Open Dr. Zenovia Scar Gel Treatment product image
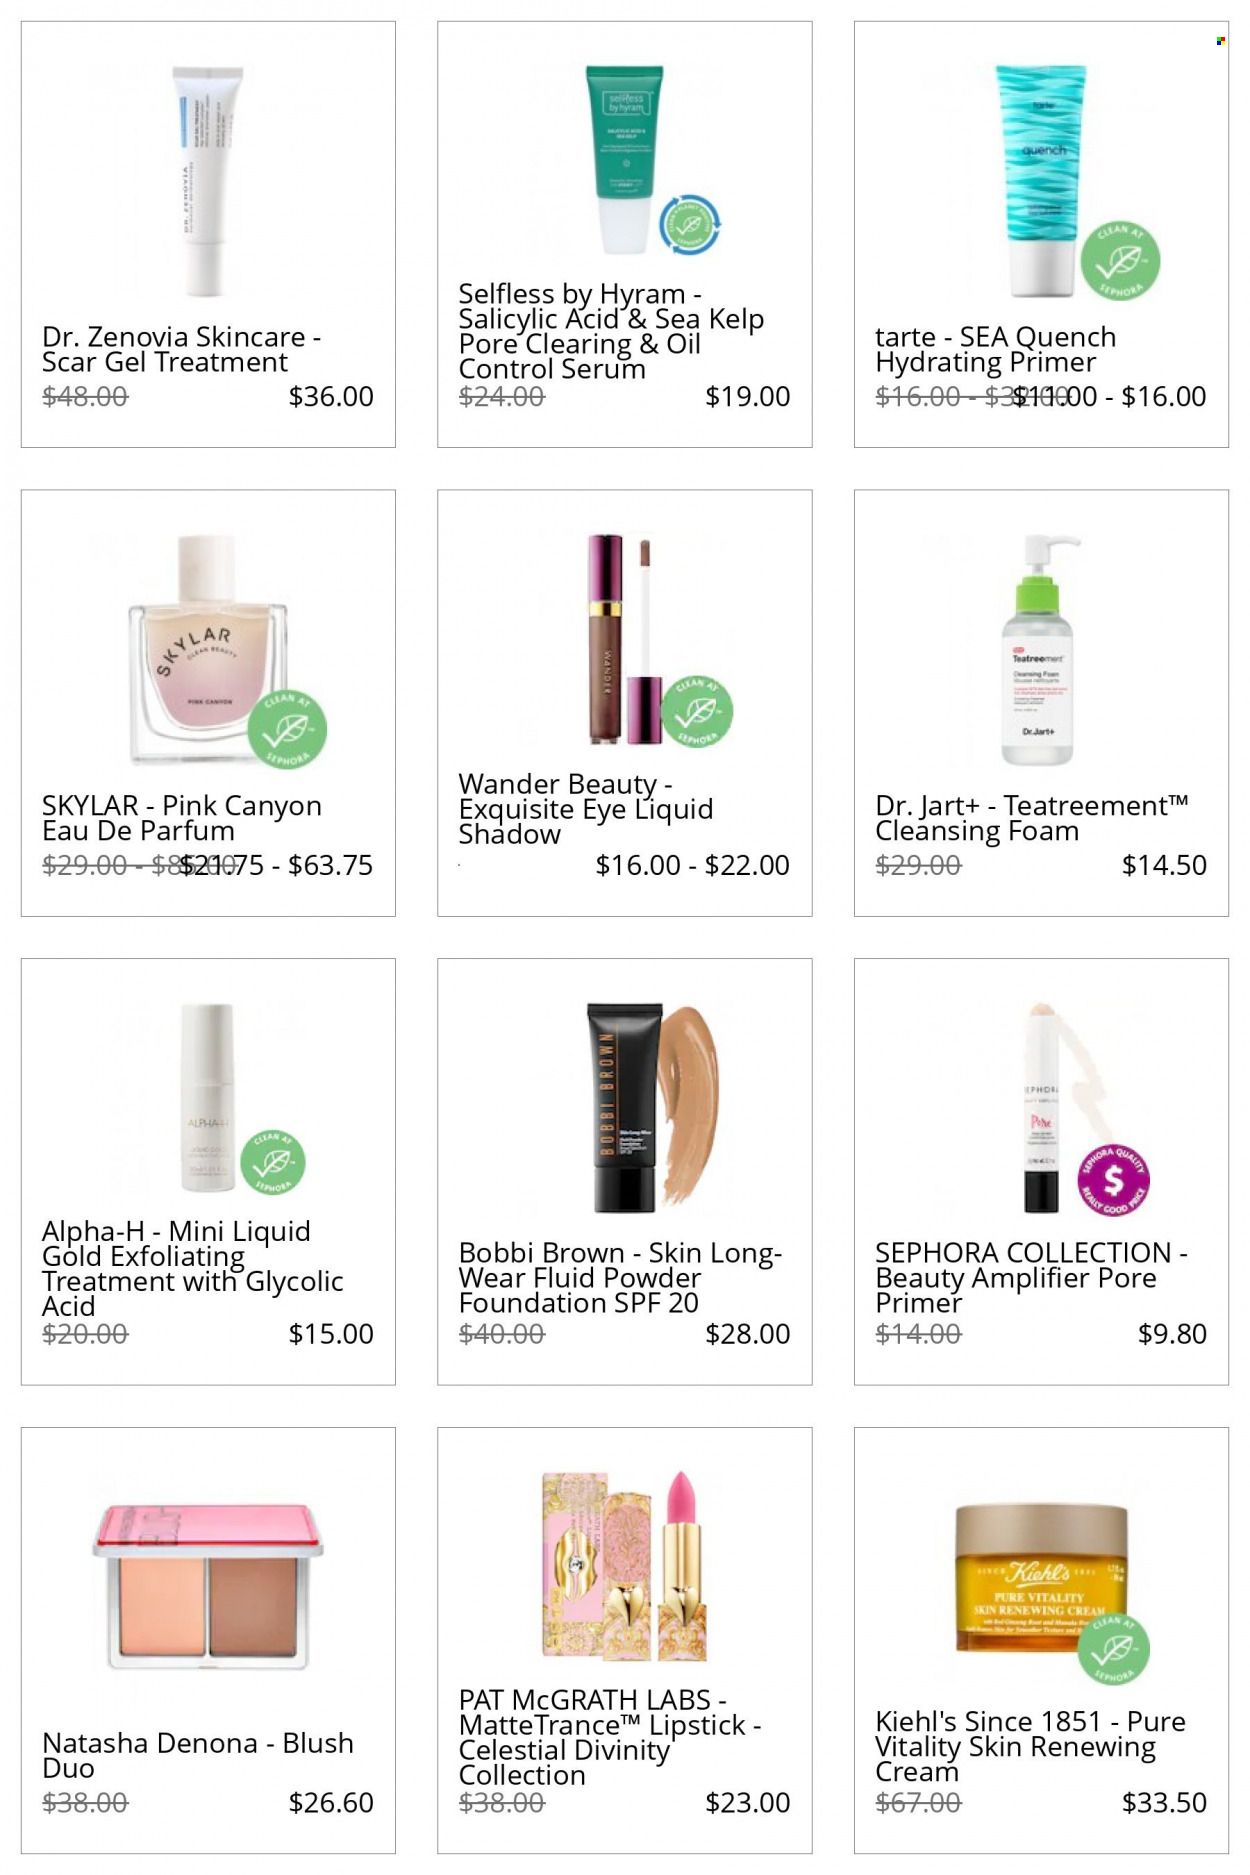This screenshot has height=1875, width=1250. (x=208, y=182)
